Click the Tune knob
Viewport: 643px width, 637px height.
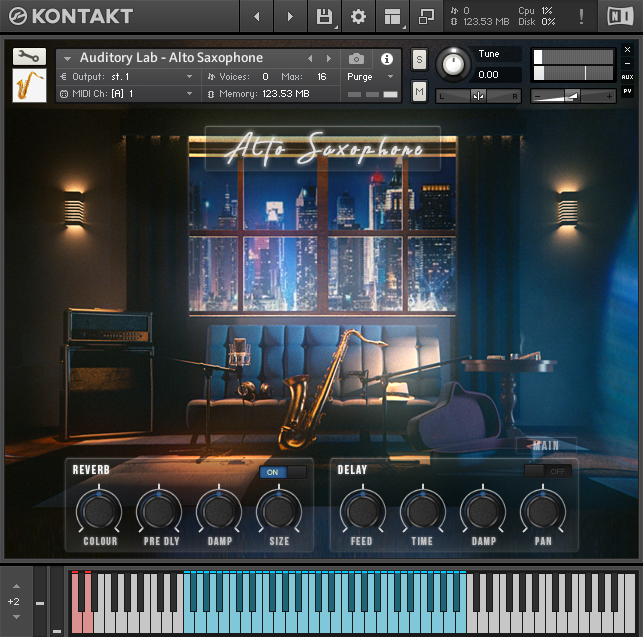click(454, 63)
